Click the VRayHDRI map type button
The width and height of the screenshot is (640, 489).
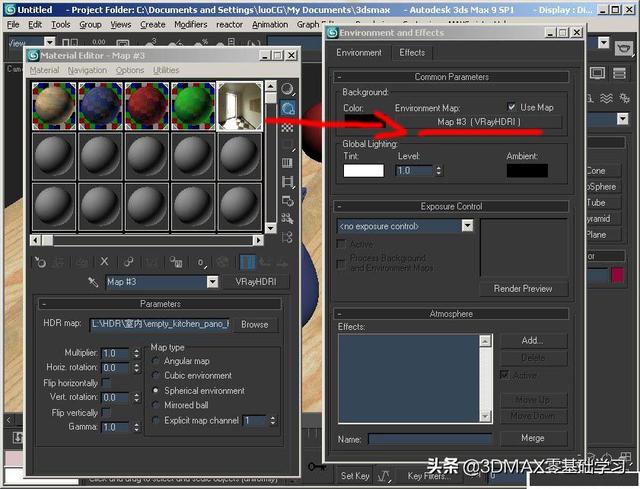point(256,282)
